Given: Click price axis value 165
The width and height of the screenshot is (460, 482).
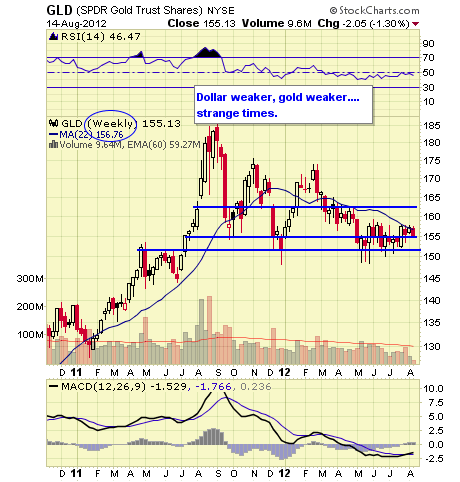Looking at the screenshot, I should click(x=432, y=198).
